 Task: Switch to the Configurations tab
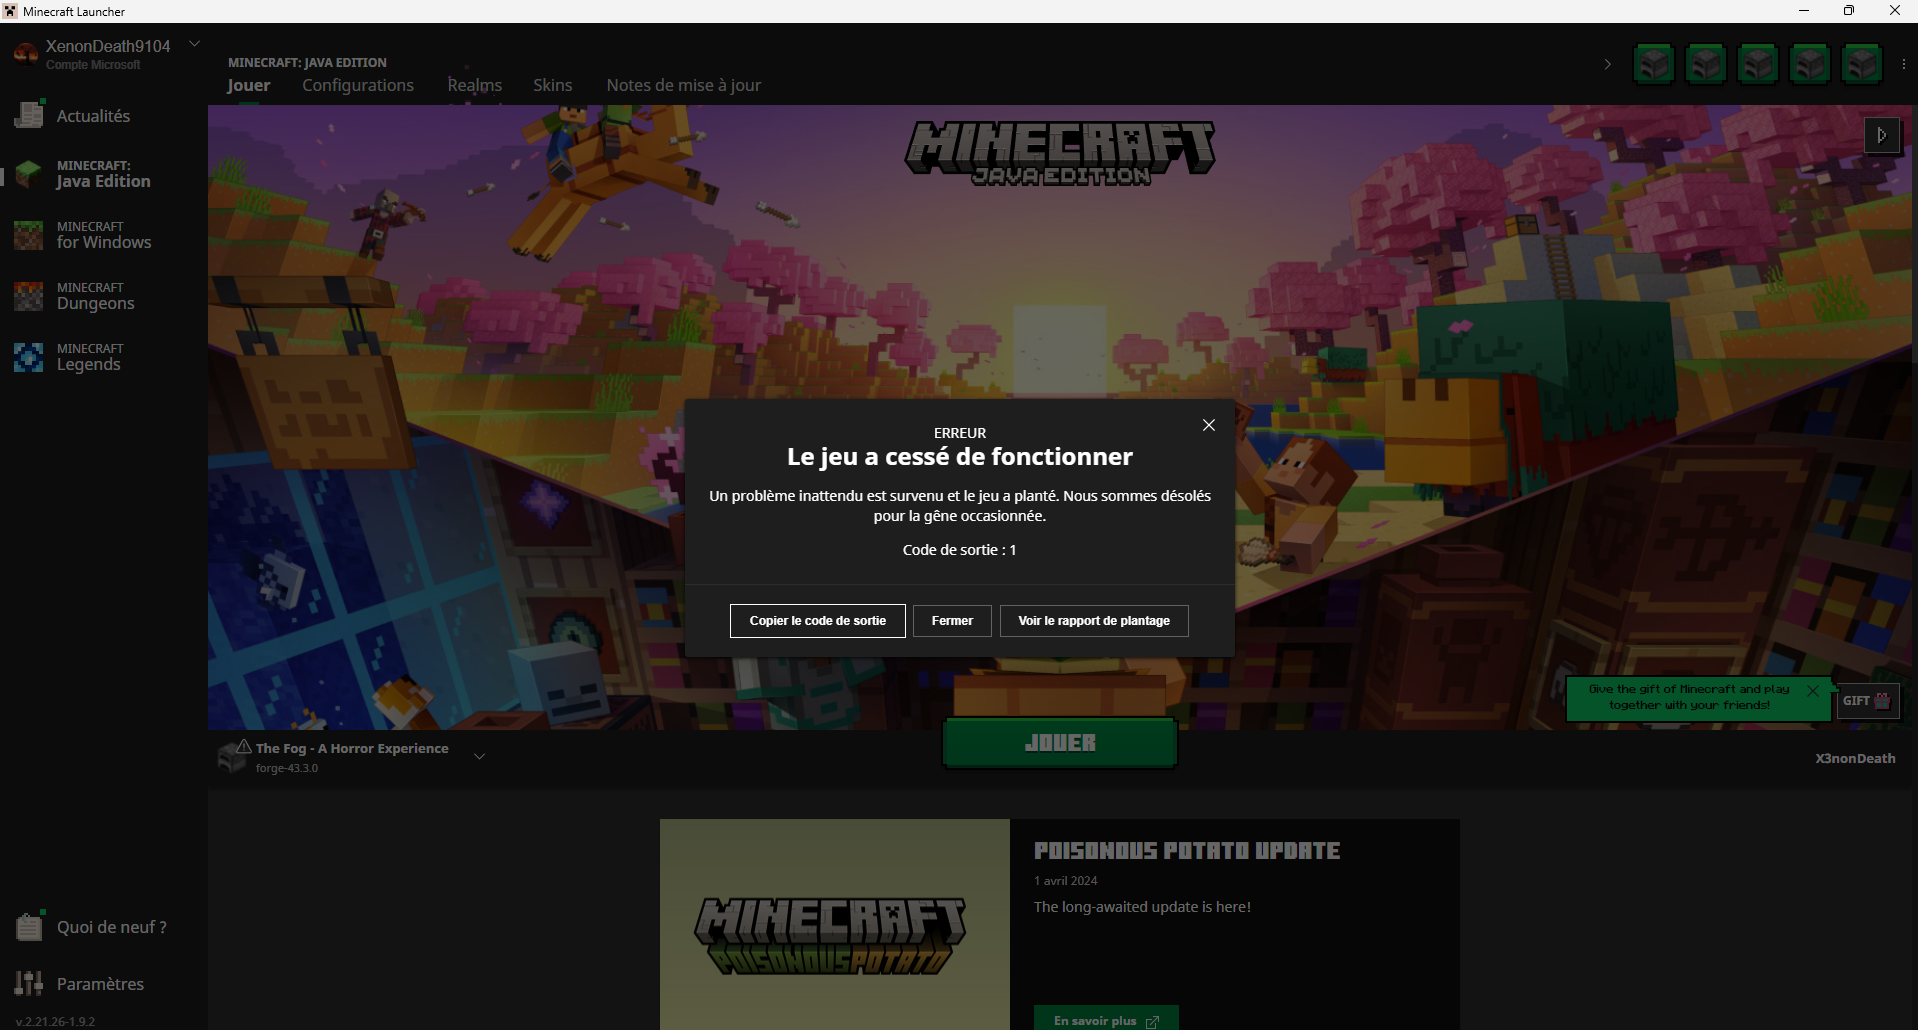point(358,85)
